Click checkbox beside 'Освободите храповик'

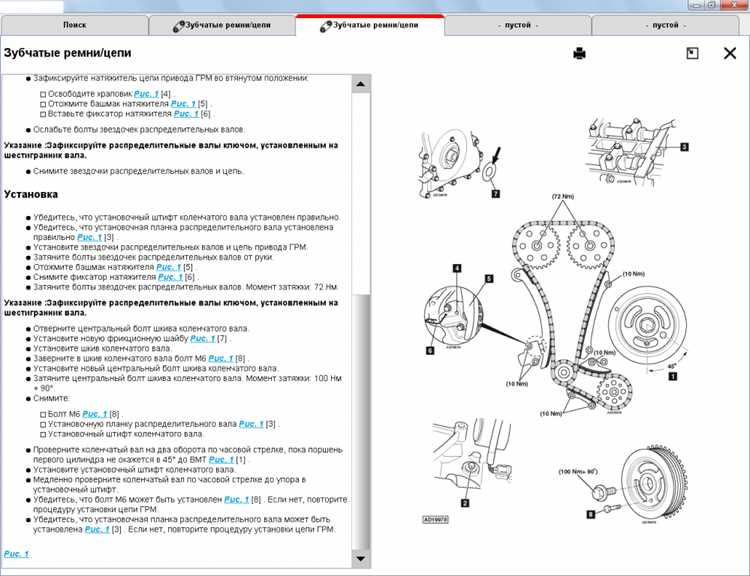tap(43, 94)
